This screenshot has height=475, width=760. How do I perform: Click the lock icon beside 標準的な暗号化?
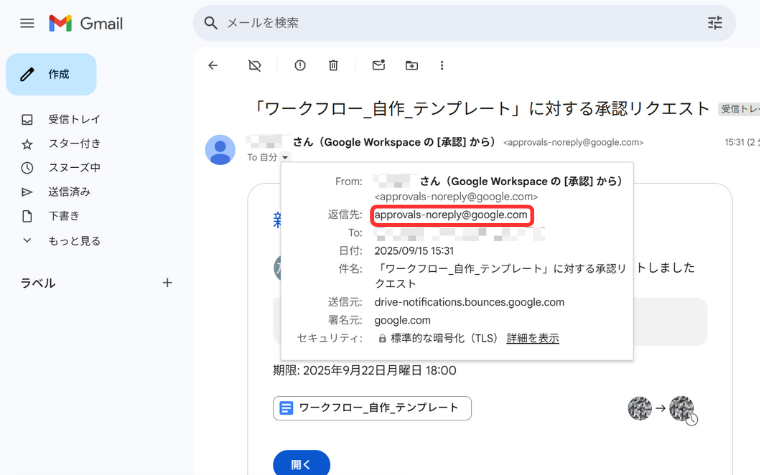382,338
